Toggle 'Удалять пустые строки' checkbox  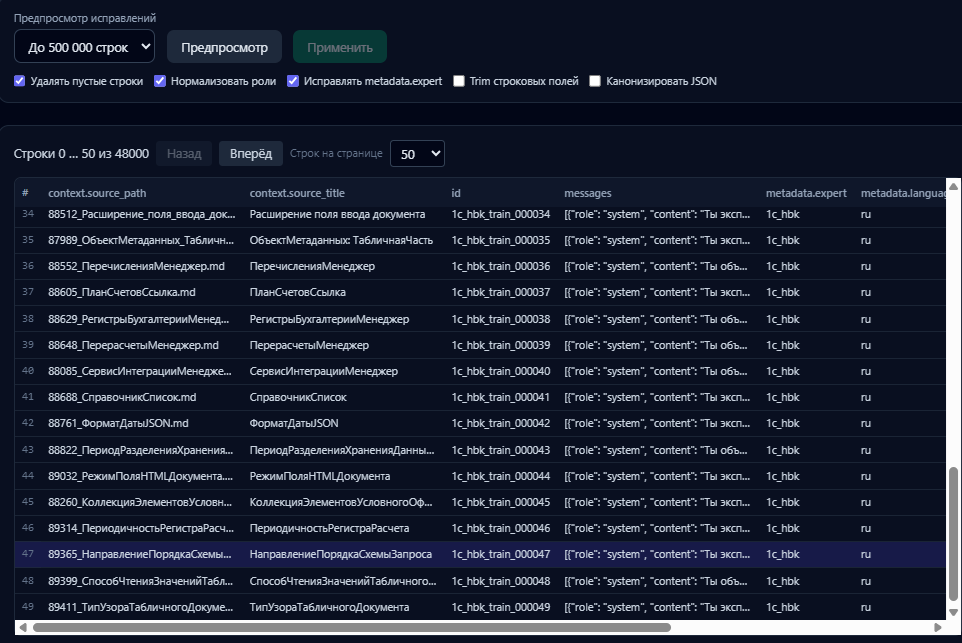pyautogui.click(x=20, y=81)
